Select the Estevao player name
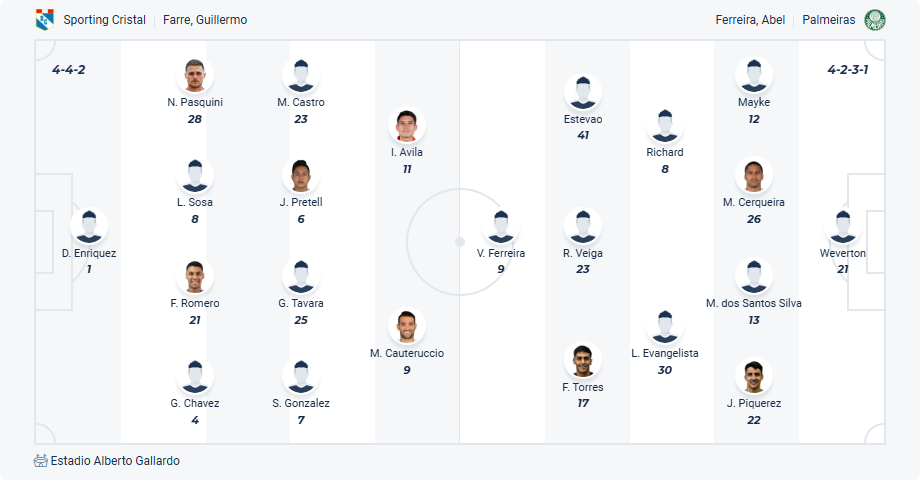The image size is (923, 484). (x=583, y=119)
